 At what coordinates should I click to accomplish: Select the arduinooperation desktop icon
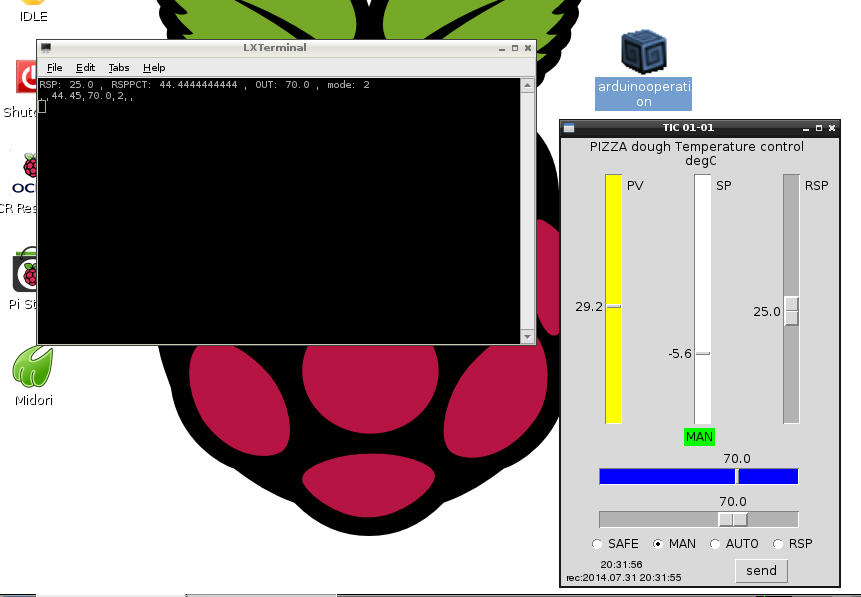point(643,53)
